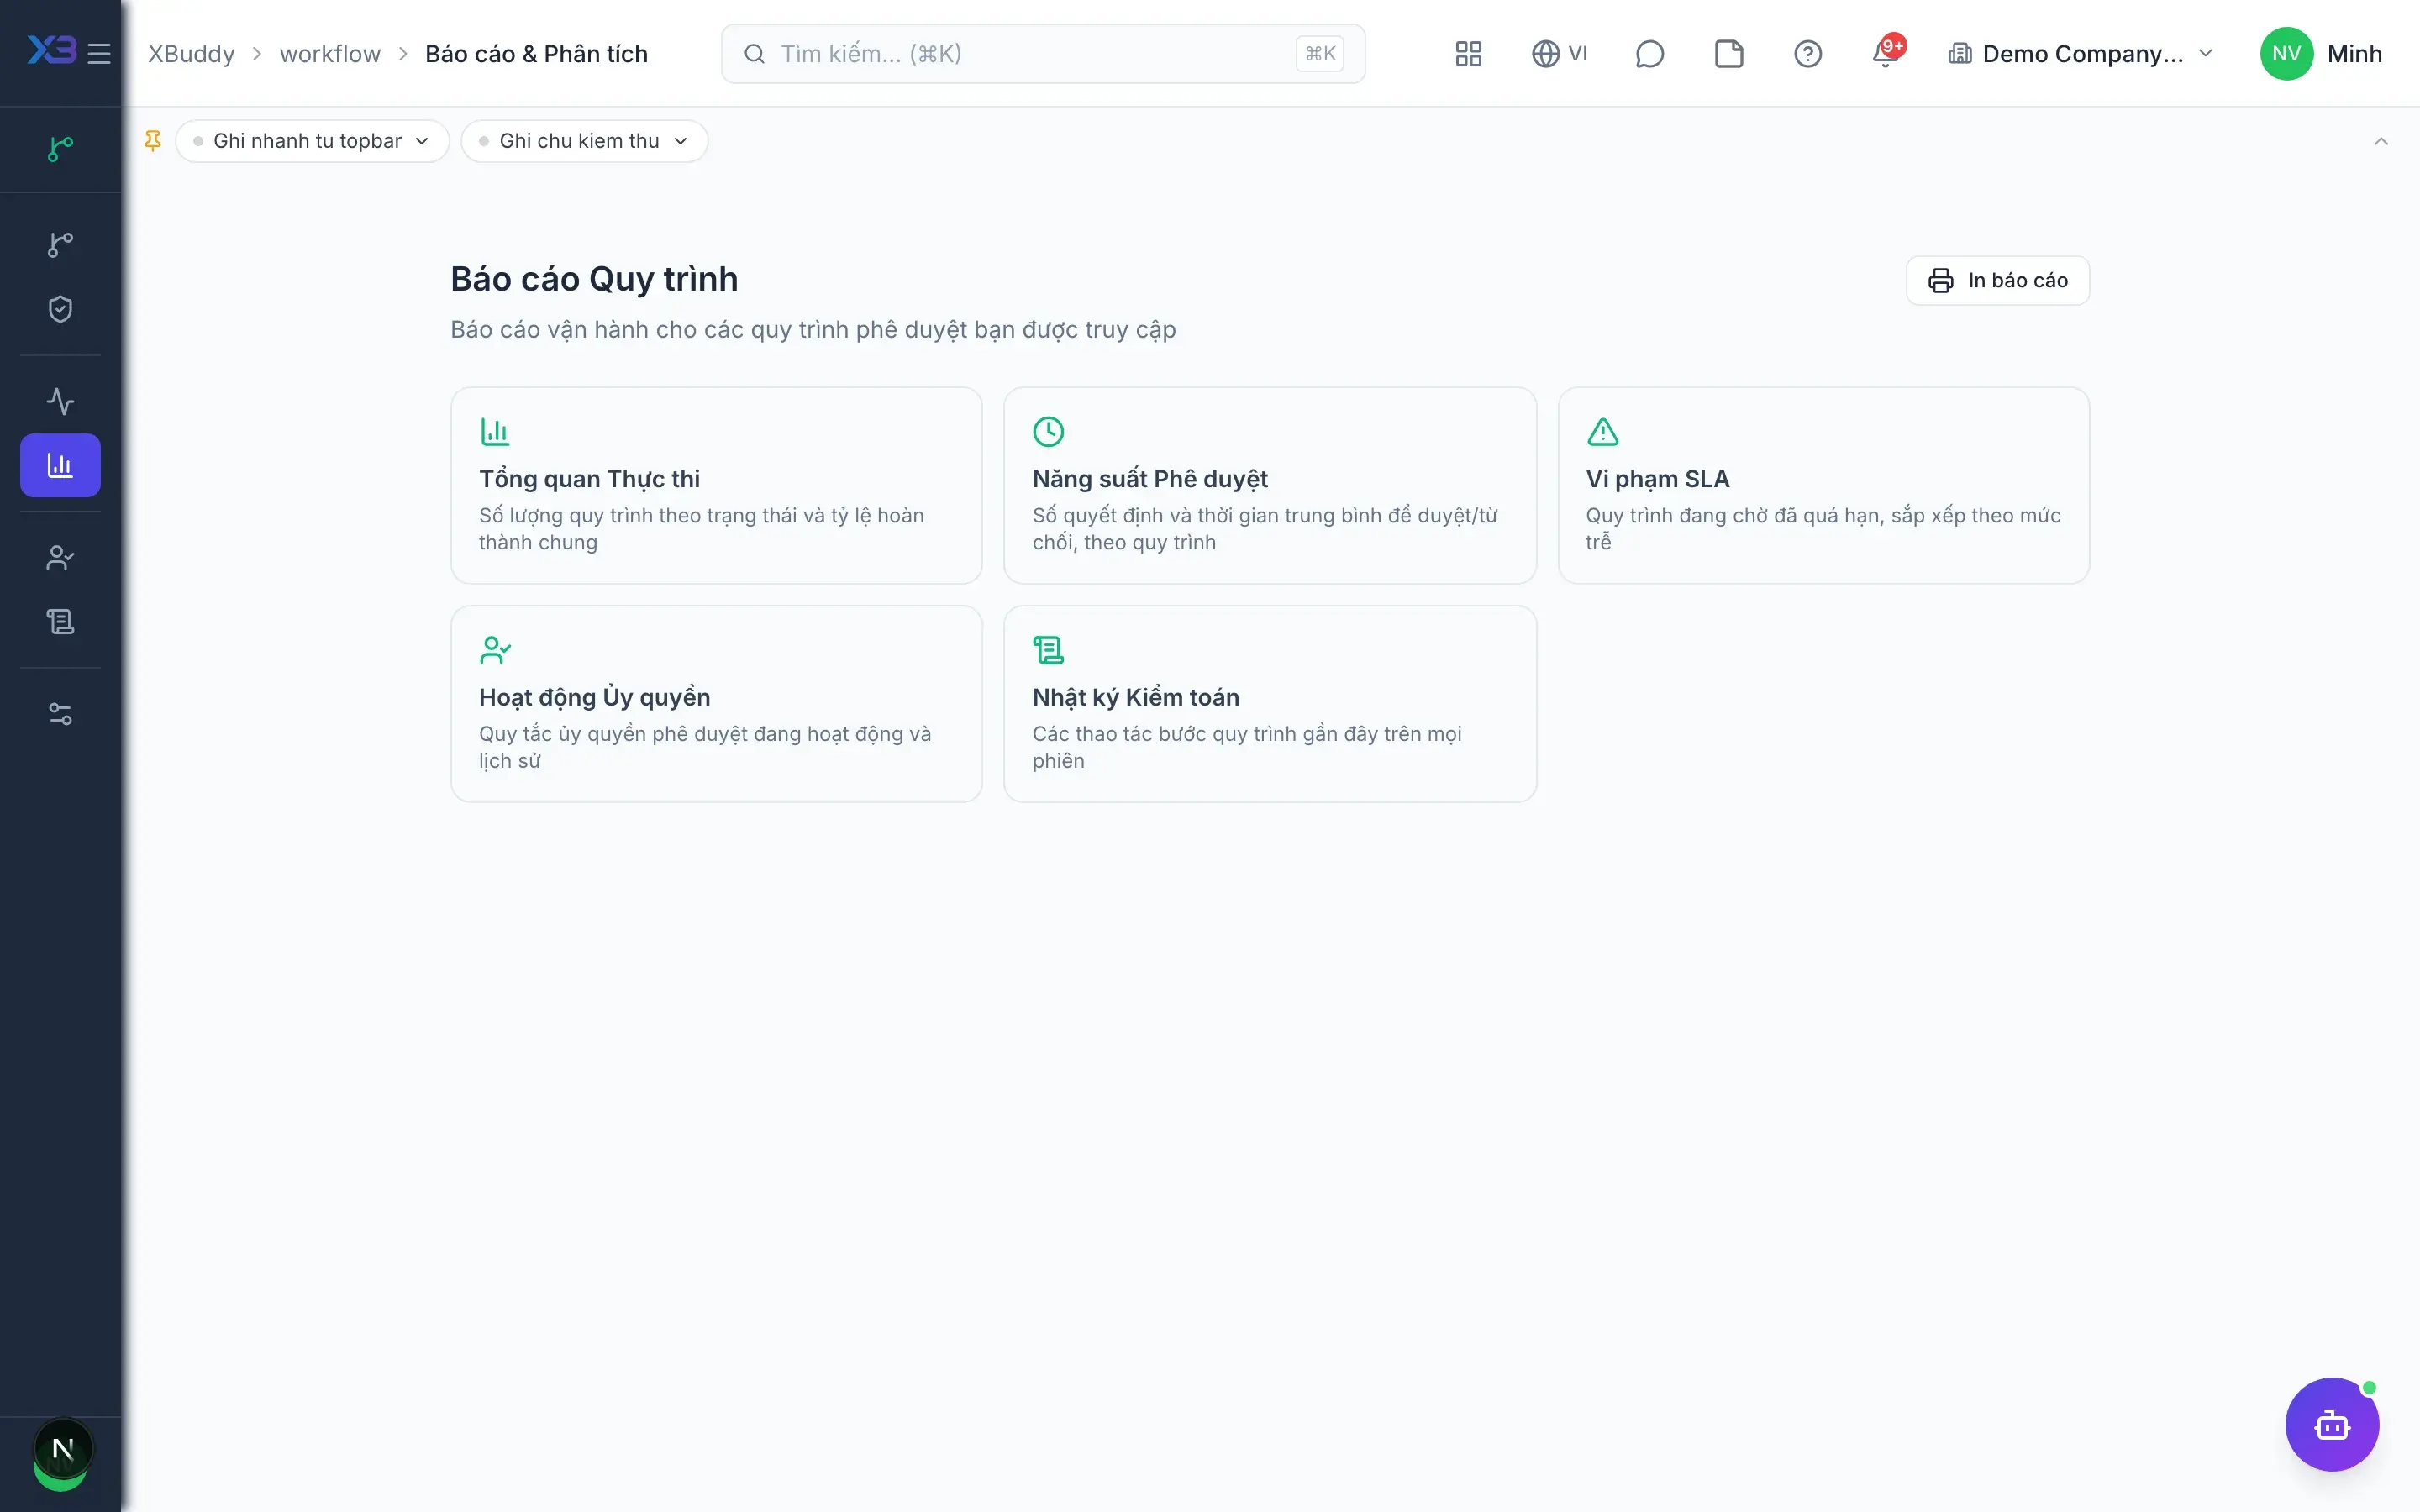Click the In báo cáo print button

[1997, 281]
